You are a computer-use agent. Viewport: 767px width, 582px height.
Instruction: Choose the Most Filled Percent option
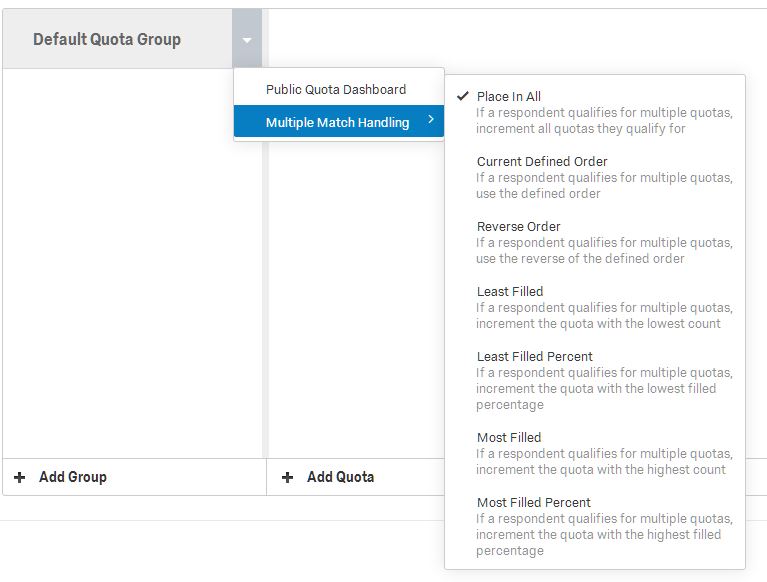534,503
